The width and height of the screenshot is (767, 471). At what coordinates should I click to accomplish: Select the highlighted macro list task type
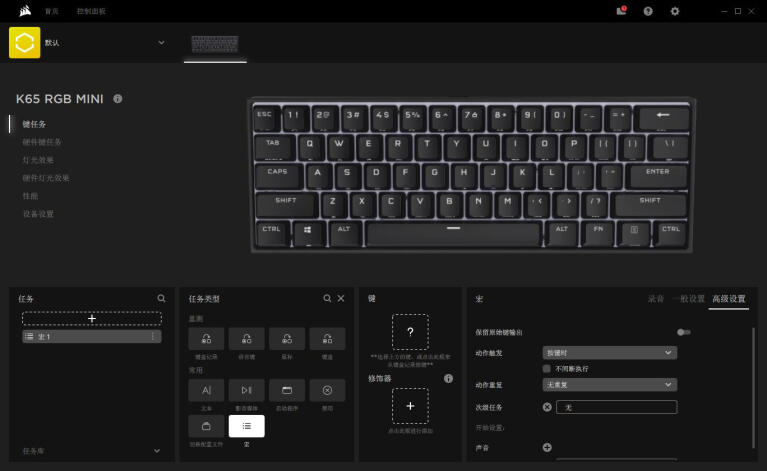247,426
